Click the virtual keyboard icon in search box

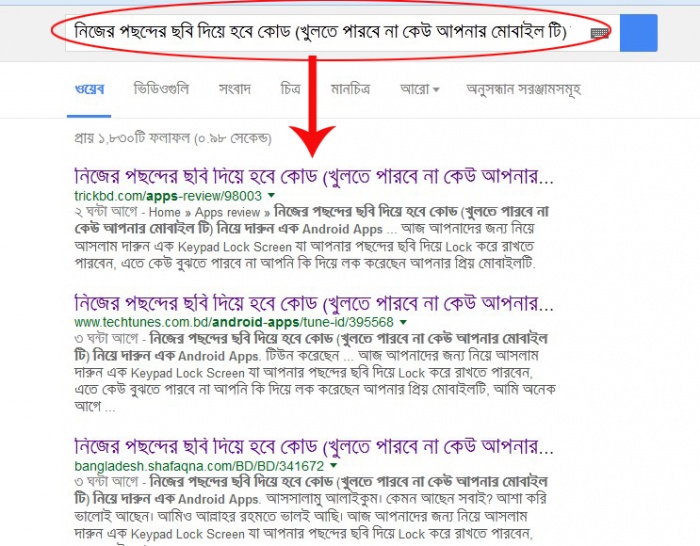[599, 33]
